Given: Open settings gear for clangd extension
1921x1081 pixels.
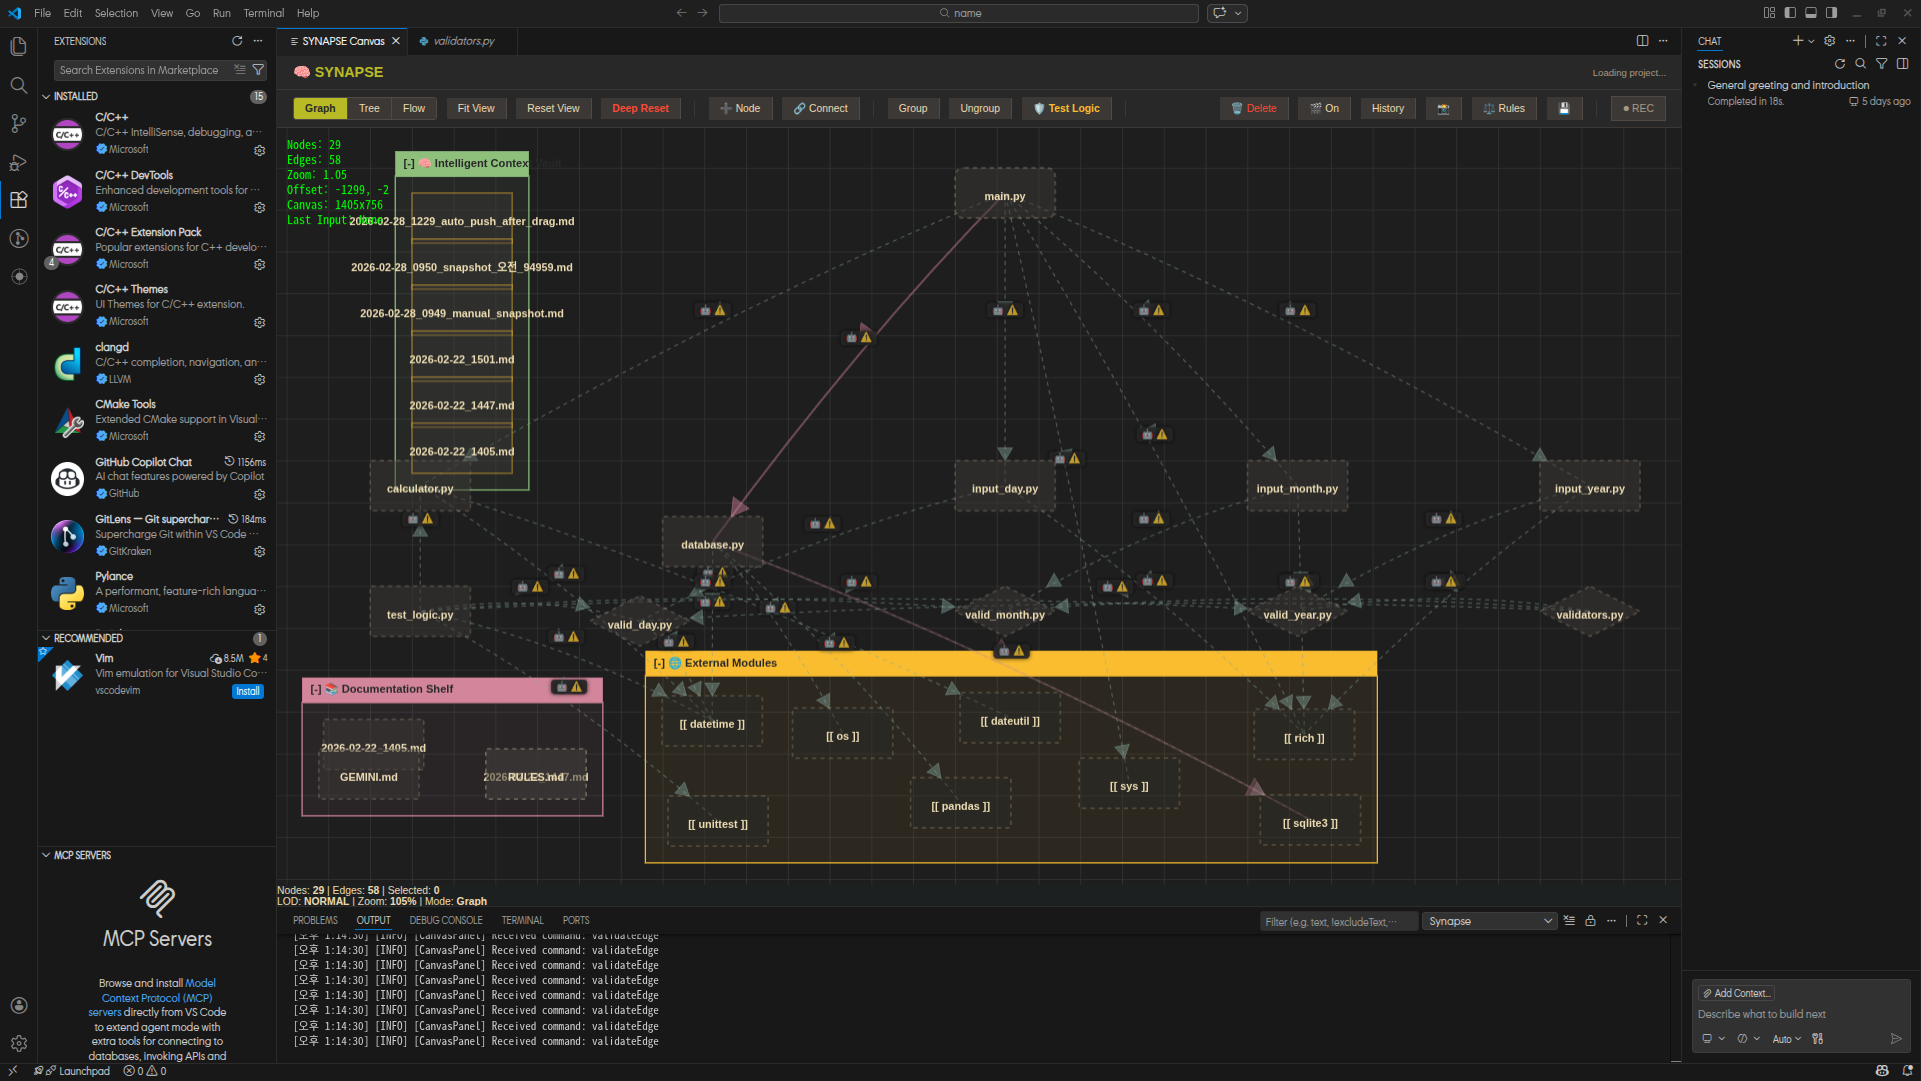Looking at the screenshot, I should (259, 380).
